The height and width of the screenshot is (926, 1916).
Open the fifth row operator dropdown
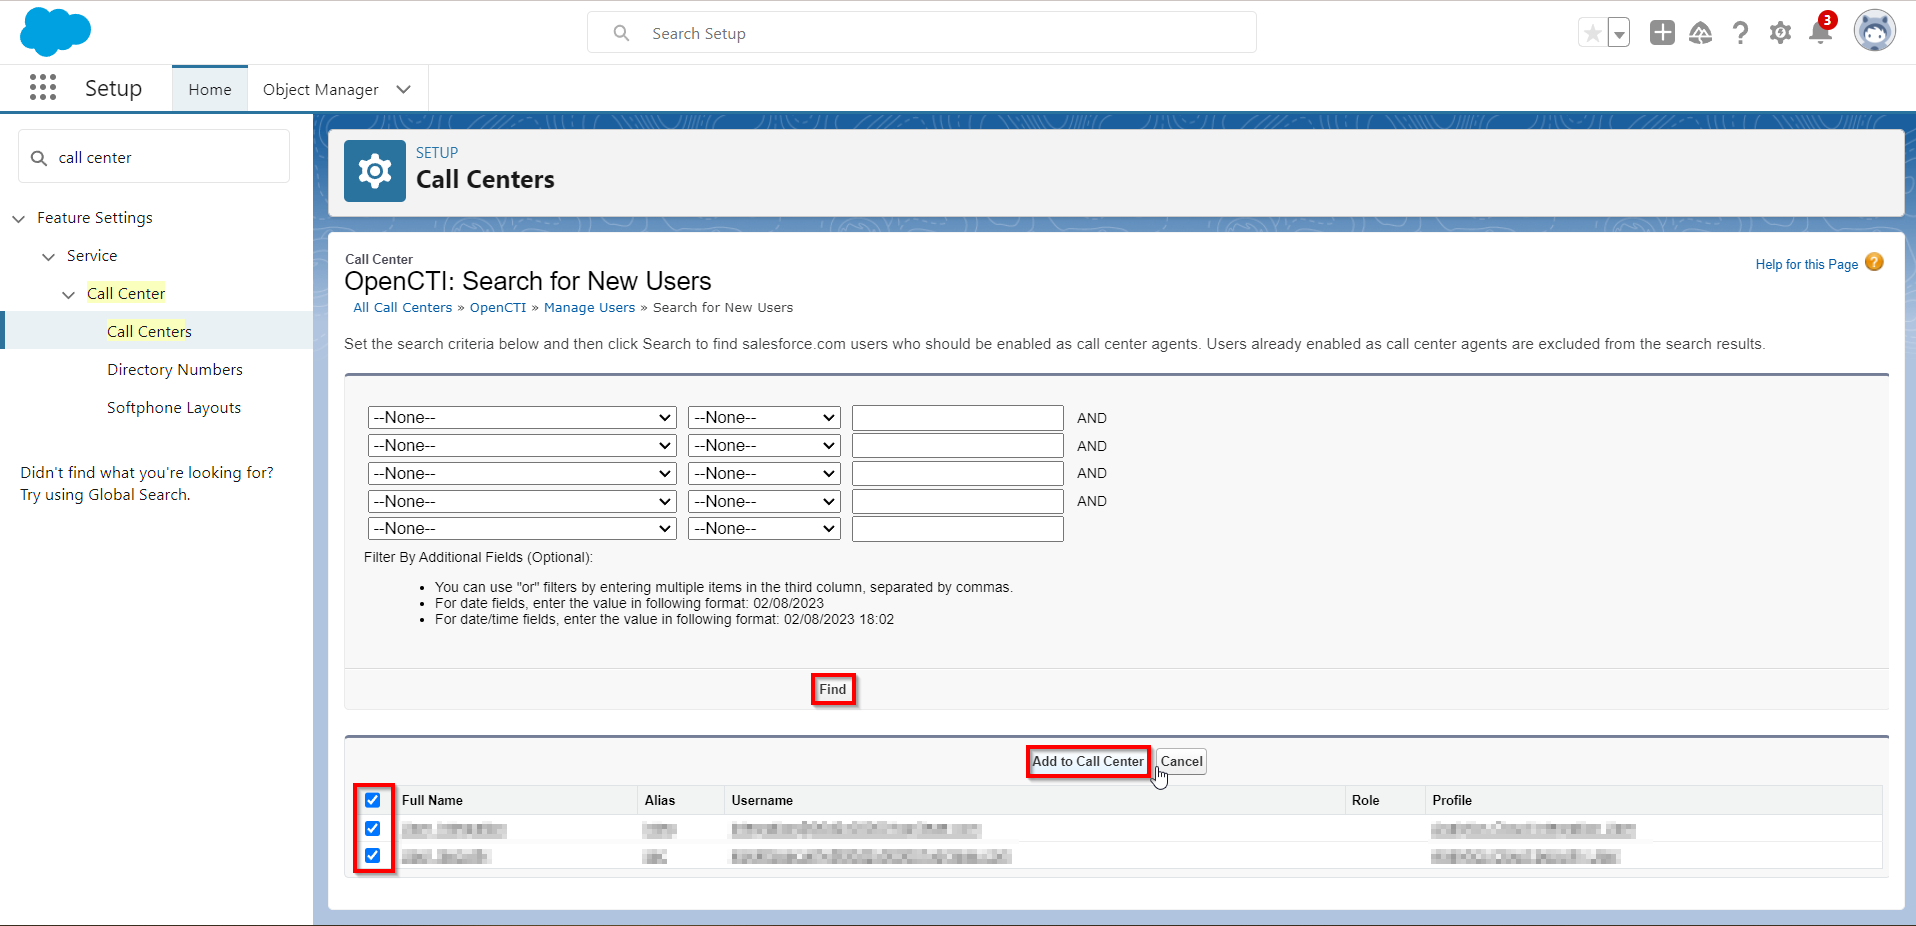click(x=764, y=528)
